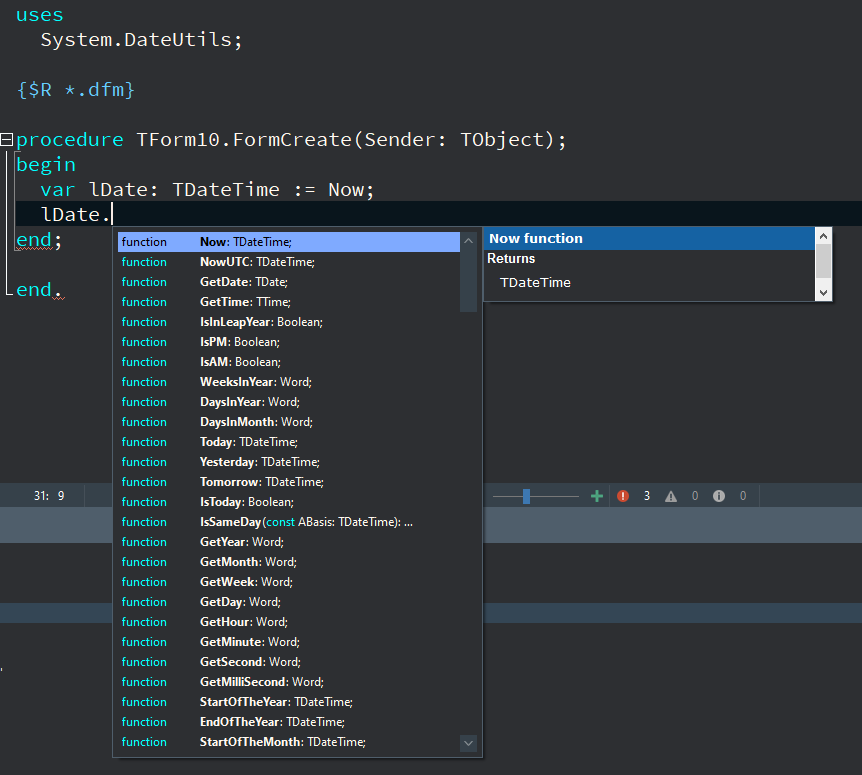The width and height of the screenshot is (862, 775).
Task: Click the {$R *.dfm} compiler directive
Action: [76, 90]
